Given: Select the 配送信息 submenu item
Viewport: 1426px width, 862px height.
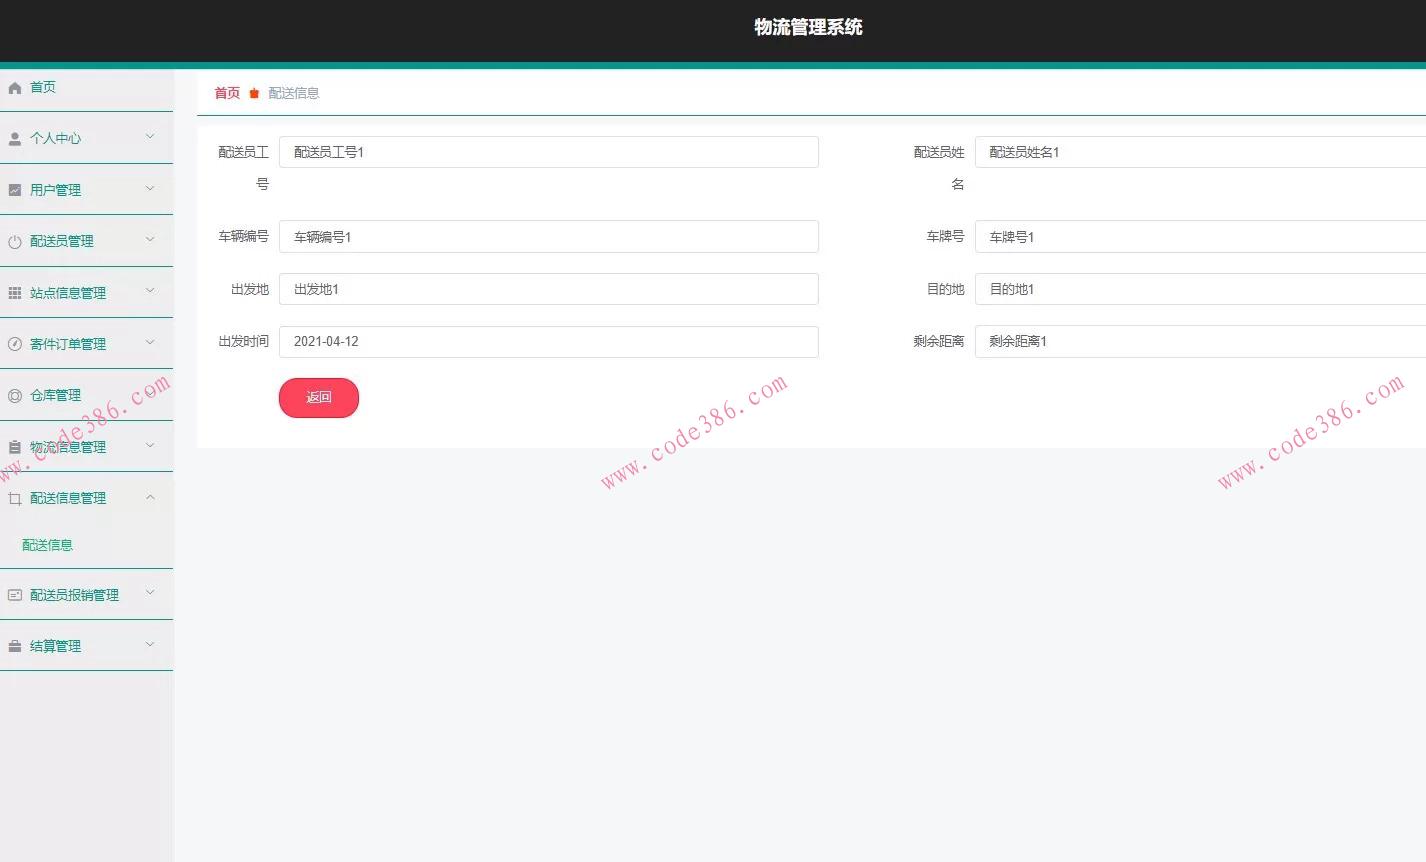Looking at the screenshot, I should pos(47,545).
